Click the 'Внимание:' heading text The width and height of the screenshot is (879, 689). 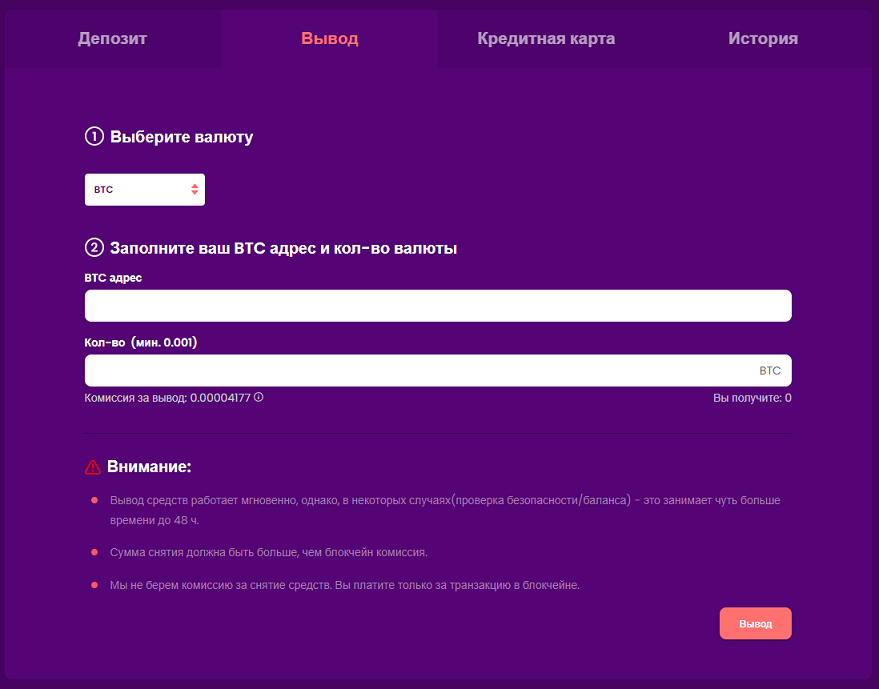pyautogui.click(x=149, y=466)
